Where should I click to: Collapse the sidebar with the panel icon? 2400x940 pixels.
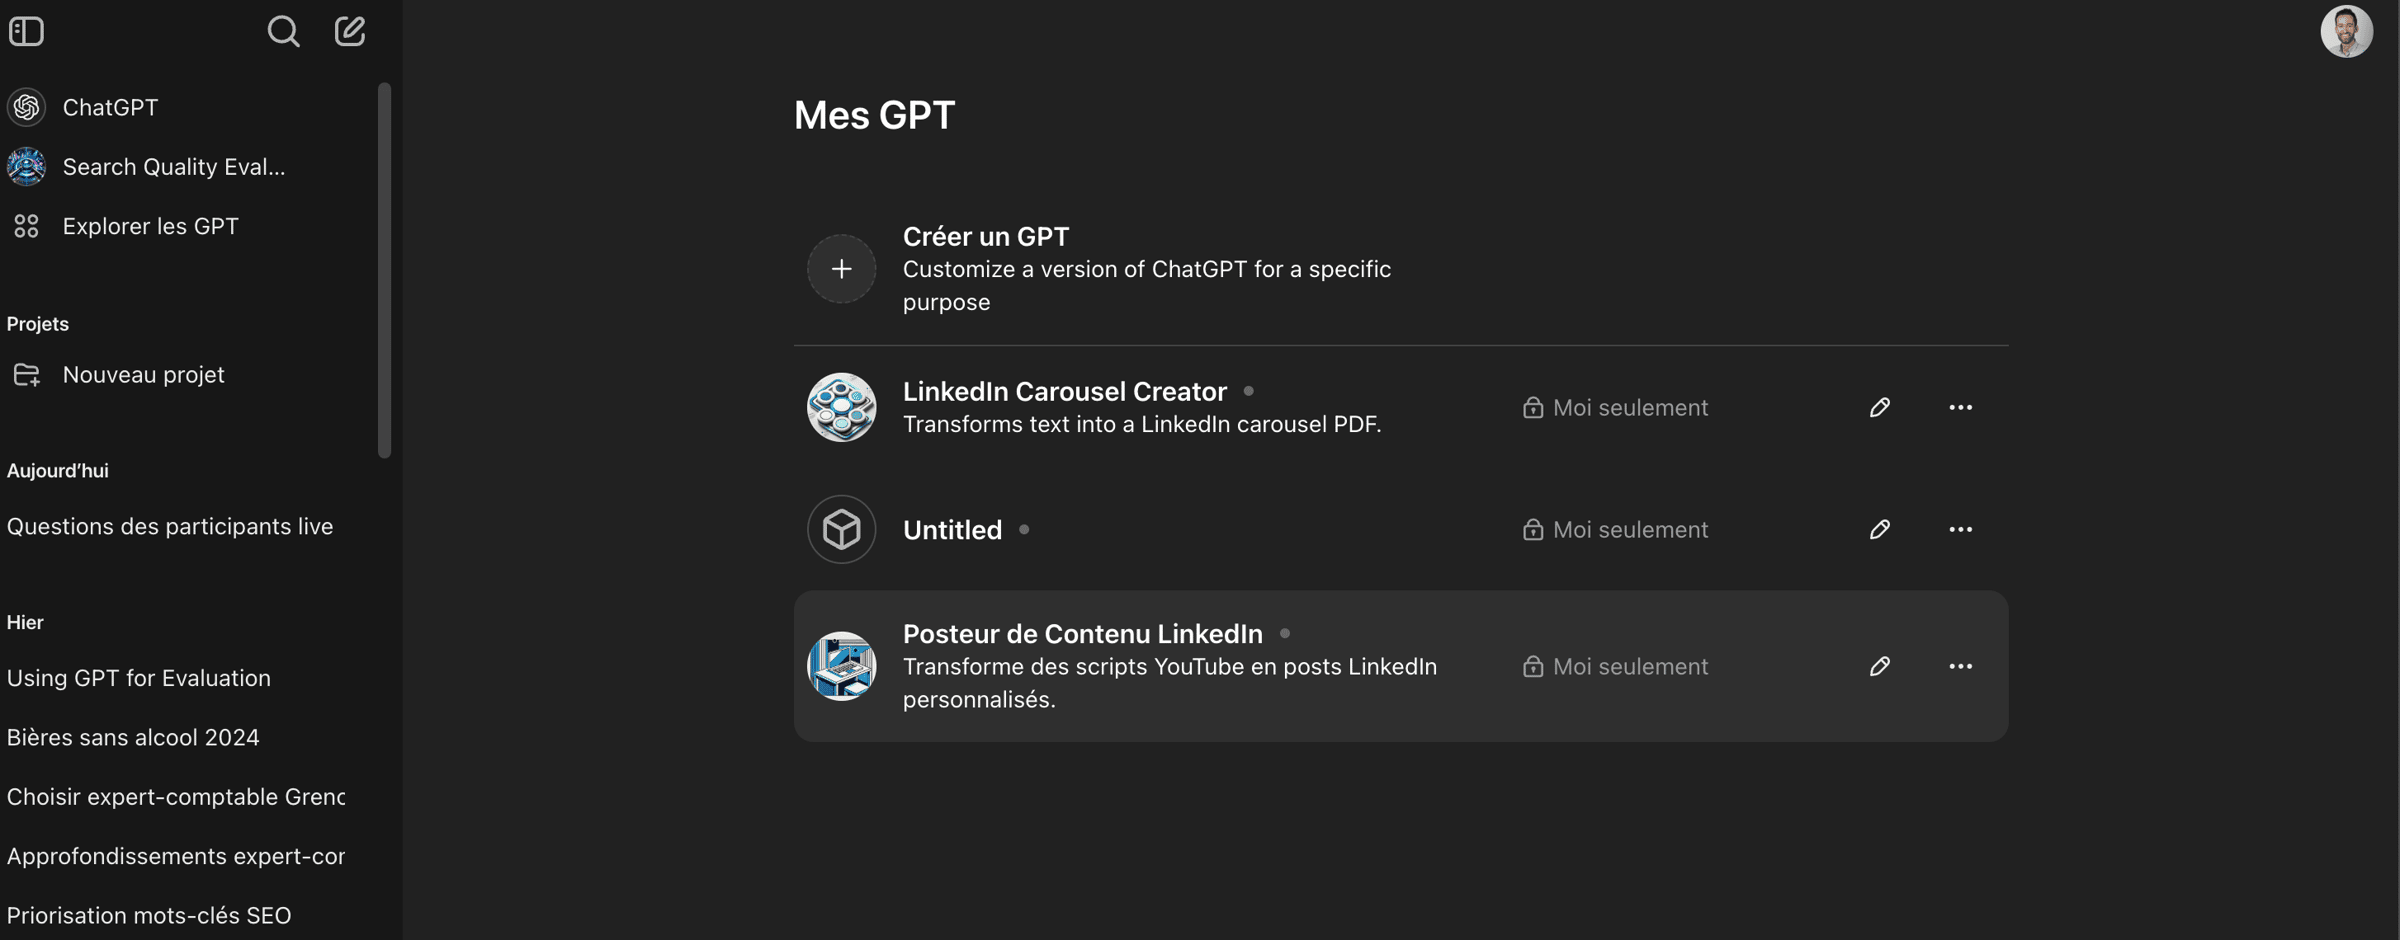click(26, 31)
